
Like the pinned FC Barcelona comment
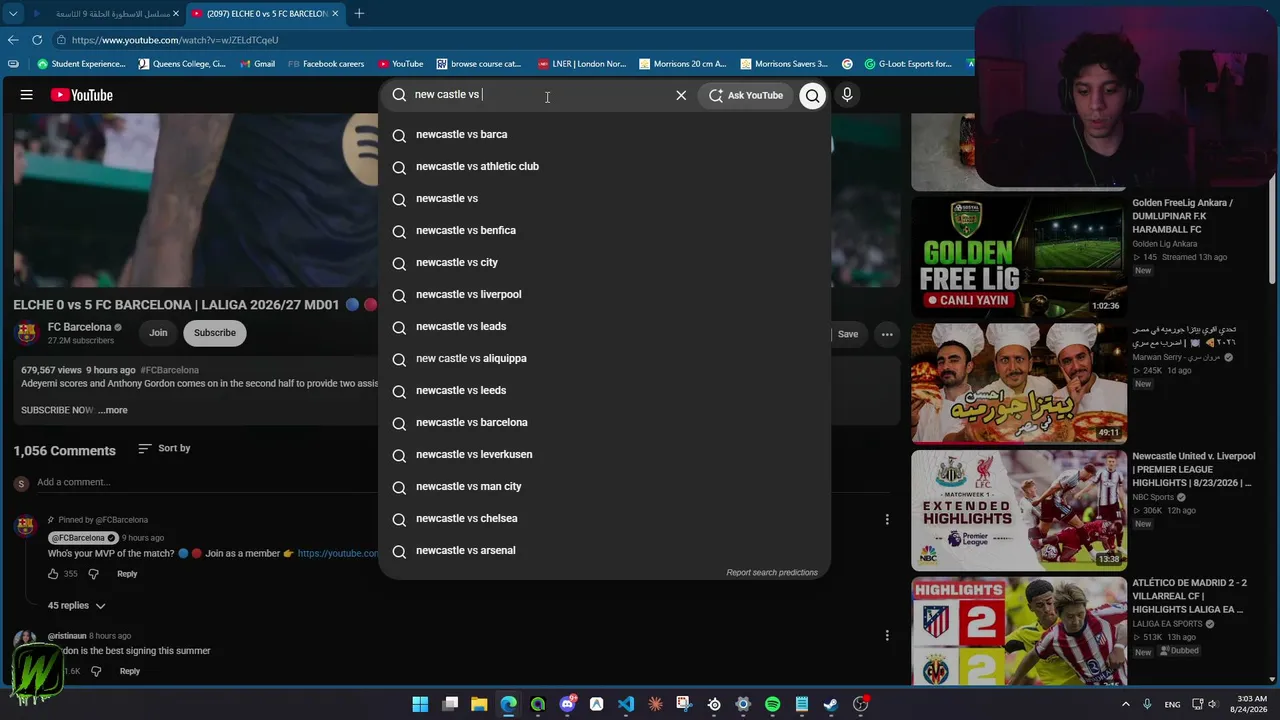pos(53,574)
